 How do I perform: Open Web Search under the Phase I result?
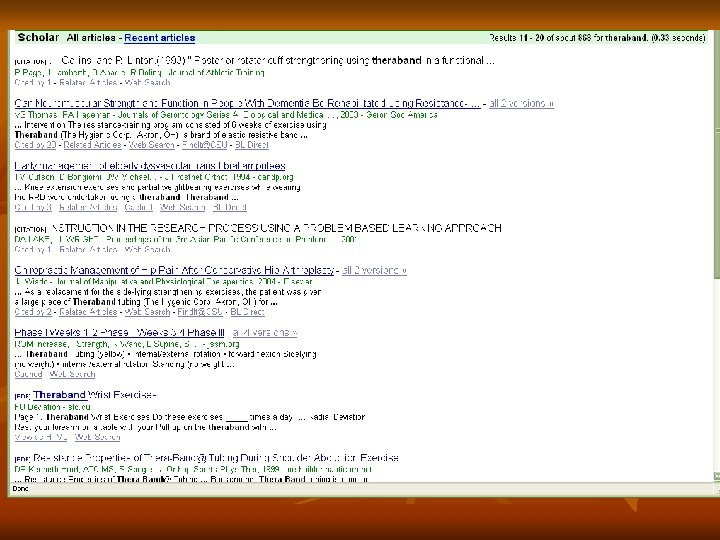[x=72, y=375]
